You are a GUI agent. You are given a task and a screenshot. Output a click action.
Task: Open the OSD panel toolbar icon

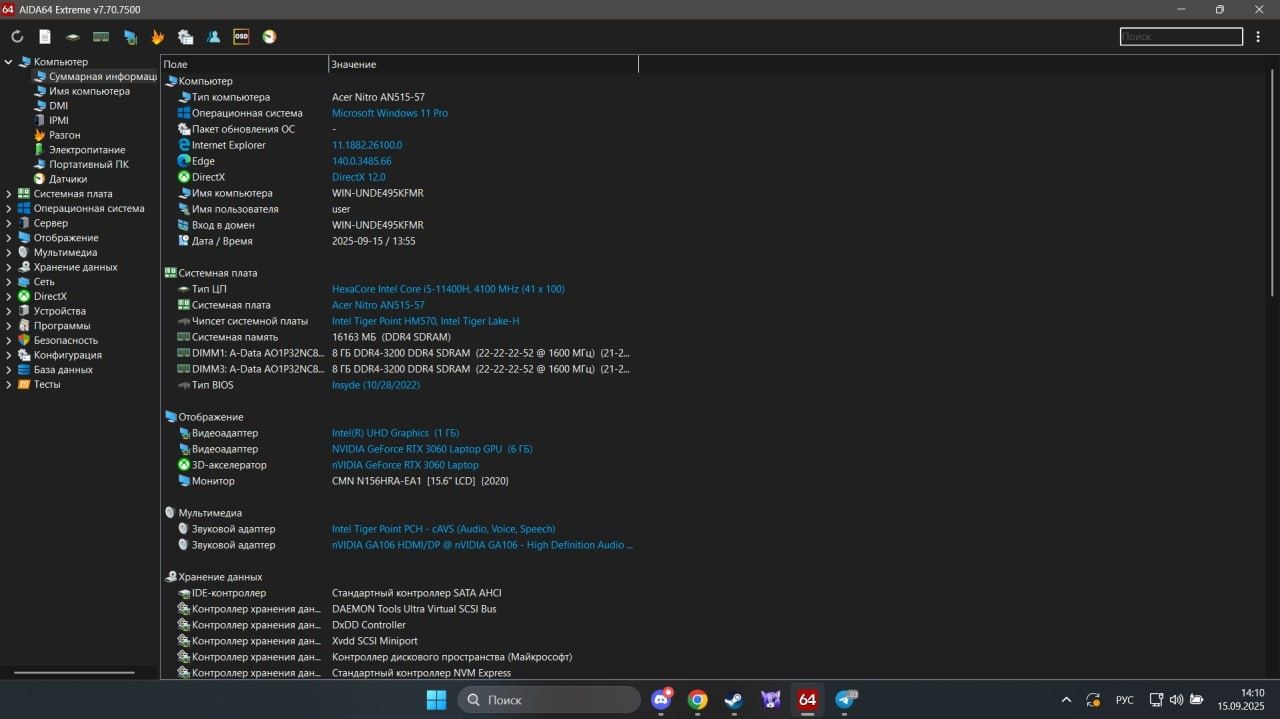coord(241,37)
